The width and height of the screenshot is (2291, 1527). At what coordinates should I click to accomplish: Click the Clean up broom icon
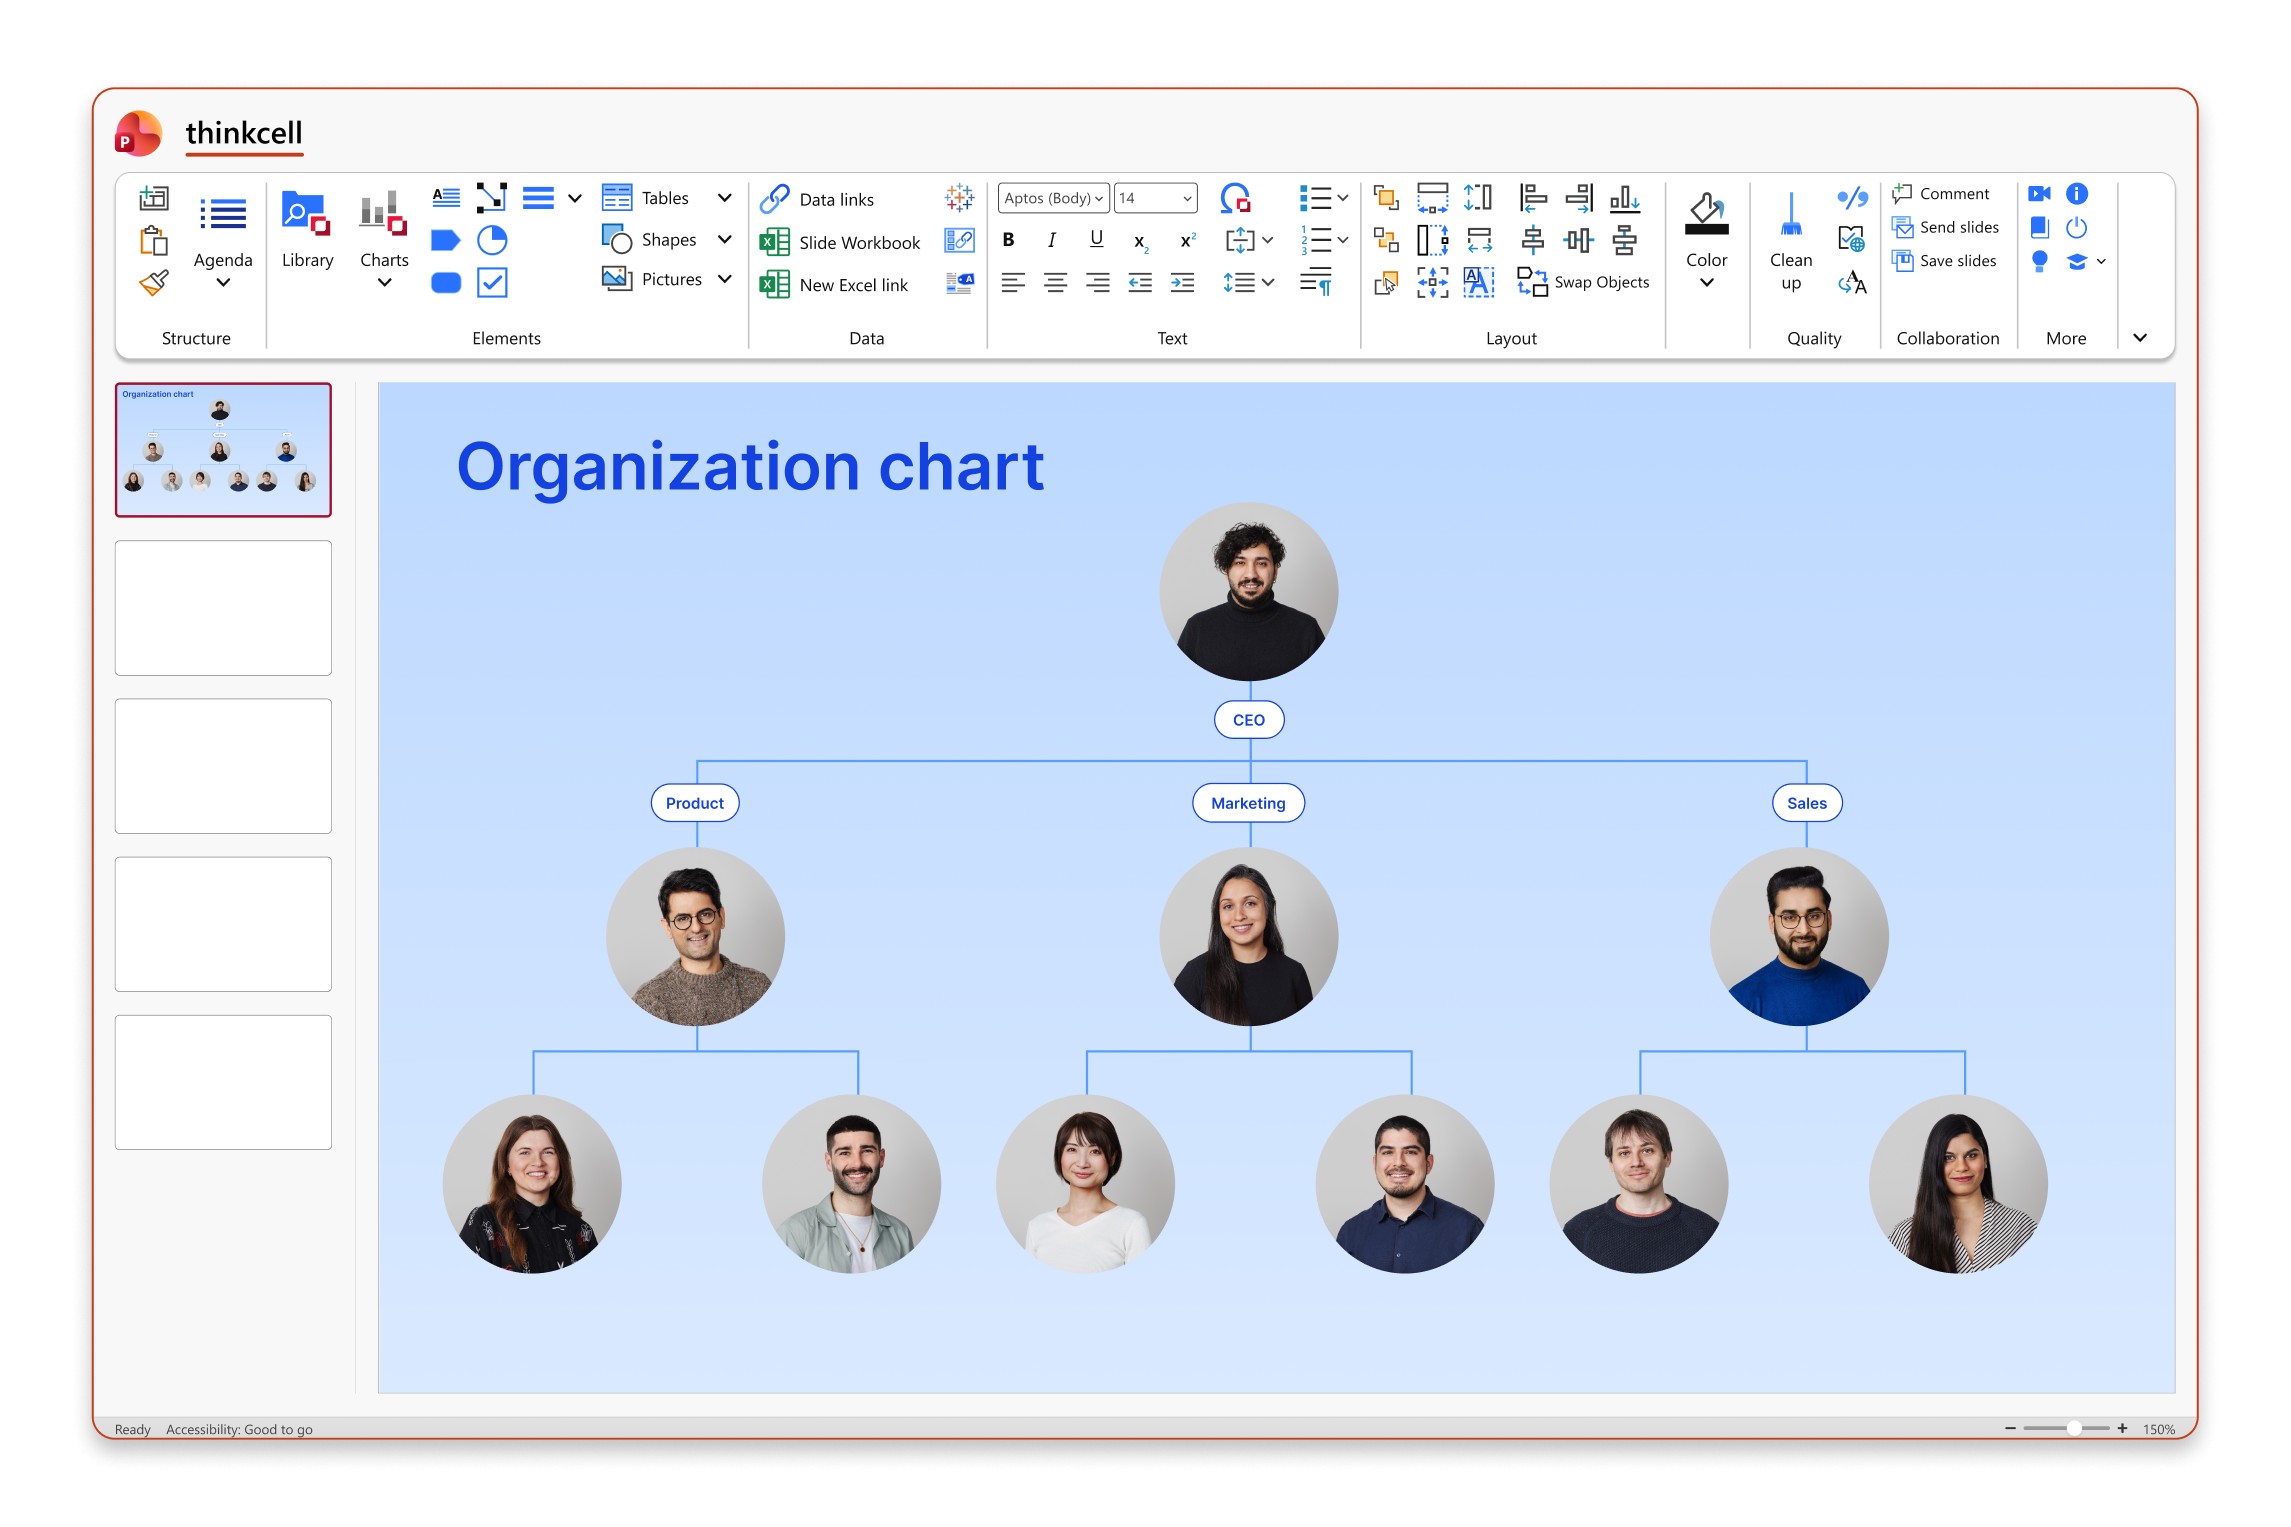(x=1791, y=214)
